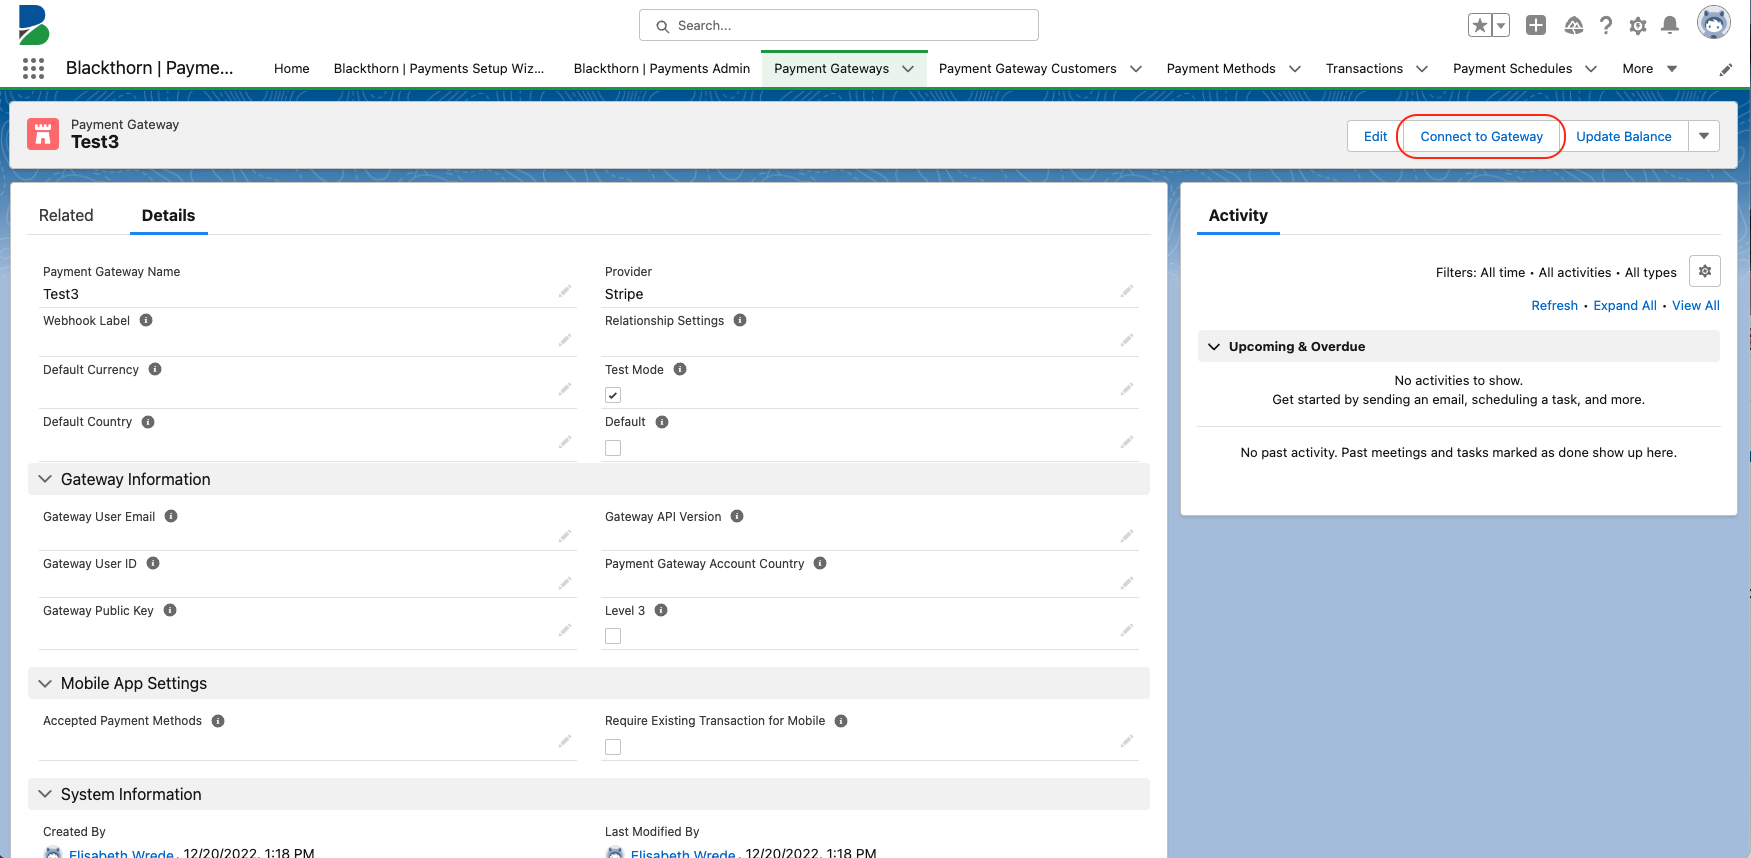Image resolution: width=1751 pixels, height=858 pixels.
Task: Show Default Currency info icon
Action: (155, 369)
